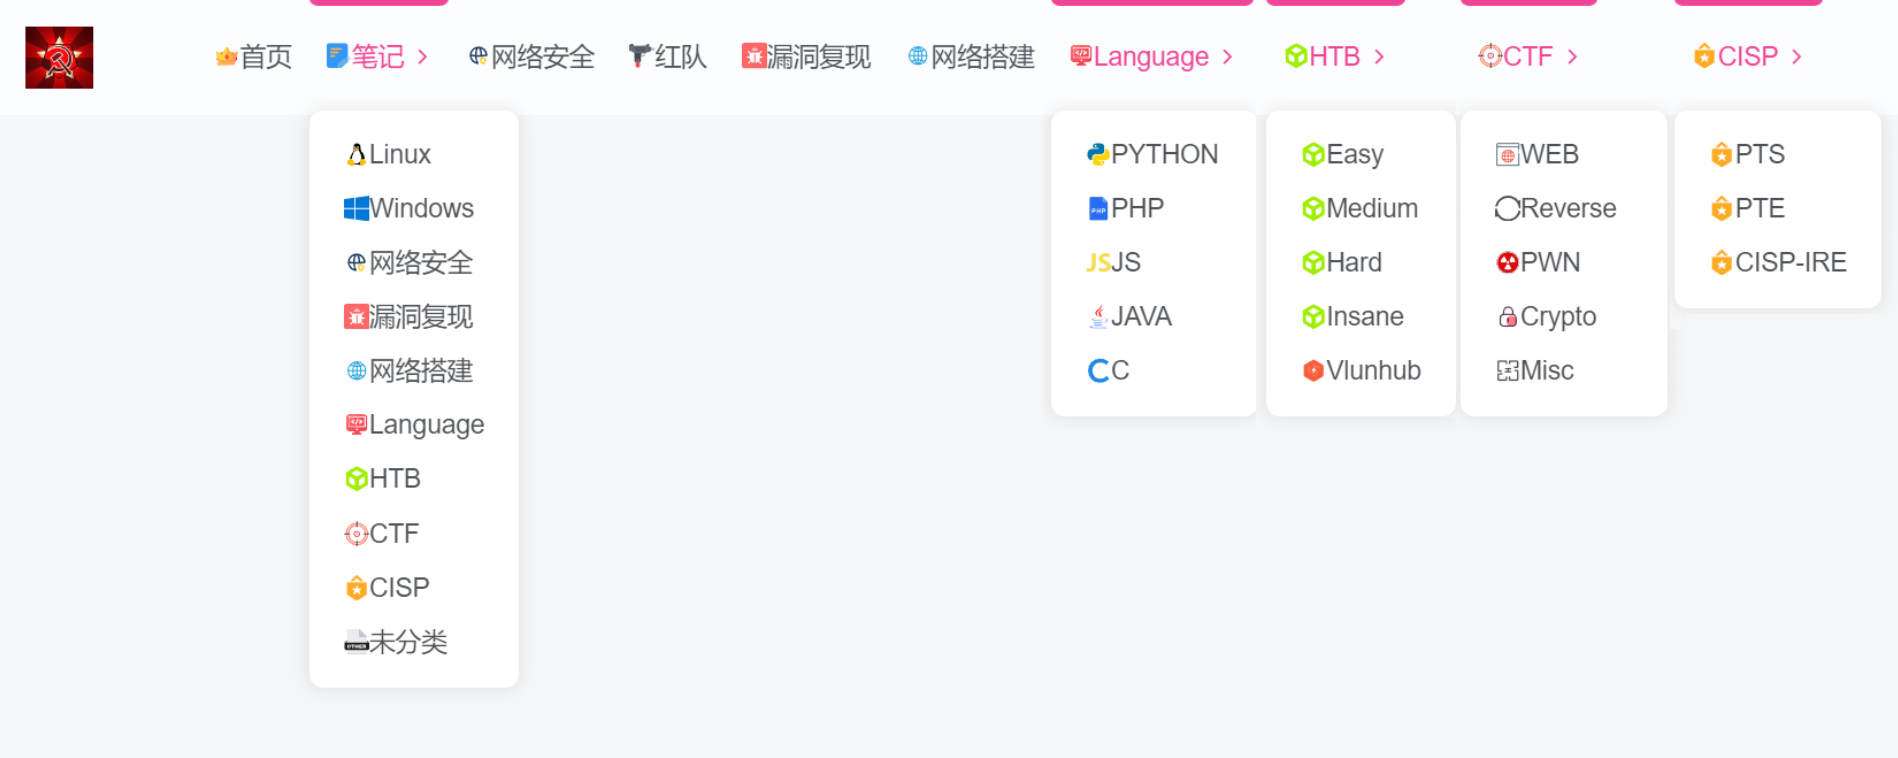The image size is (1898, 758).
Task: Select Medium in the HTB dropdown
Action: pyautogui.click(x=1371, y=208)
